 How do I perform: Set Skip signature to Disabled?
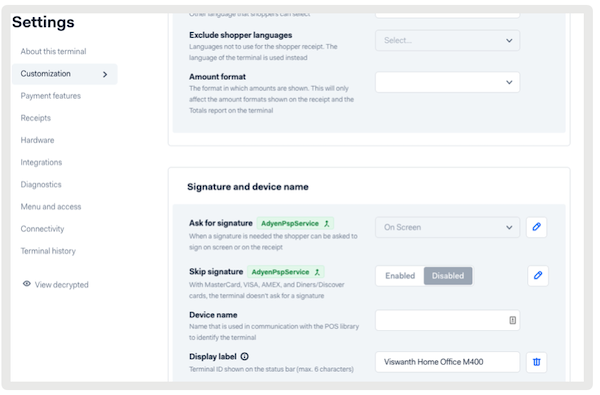[x=448, y=276]
